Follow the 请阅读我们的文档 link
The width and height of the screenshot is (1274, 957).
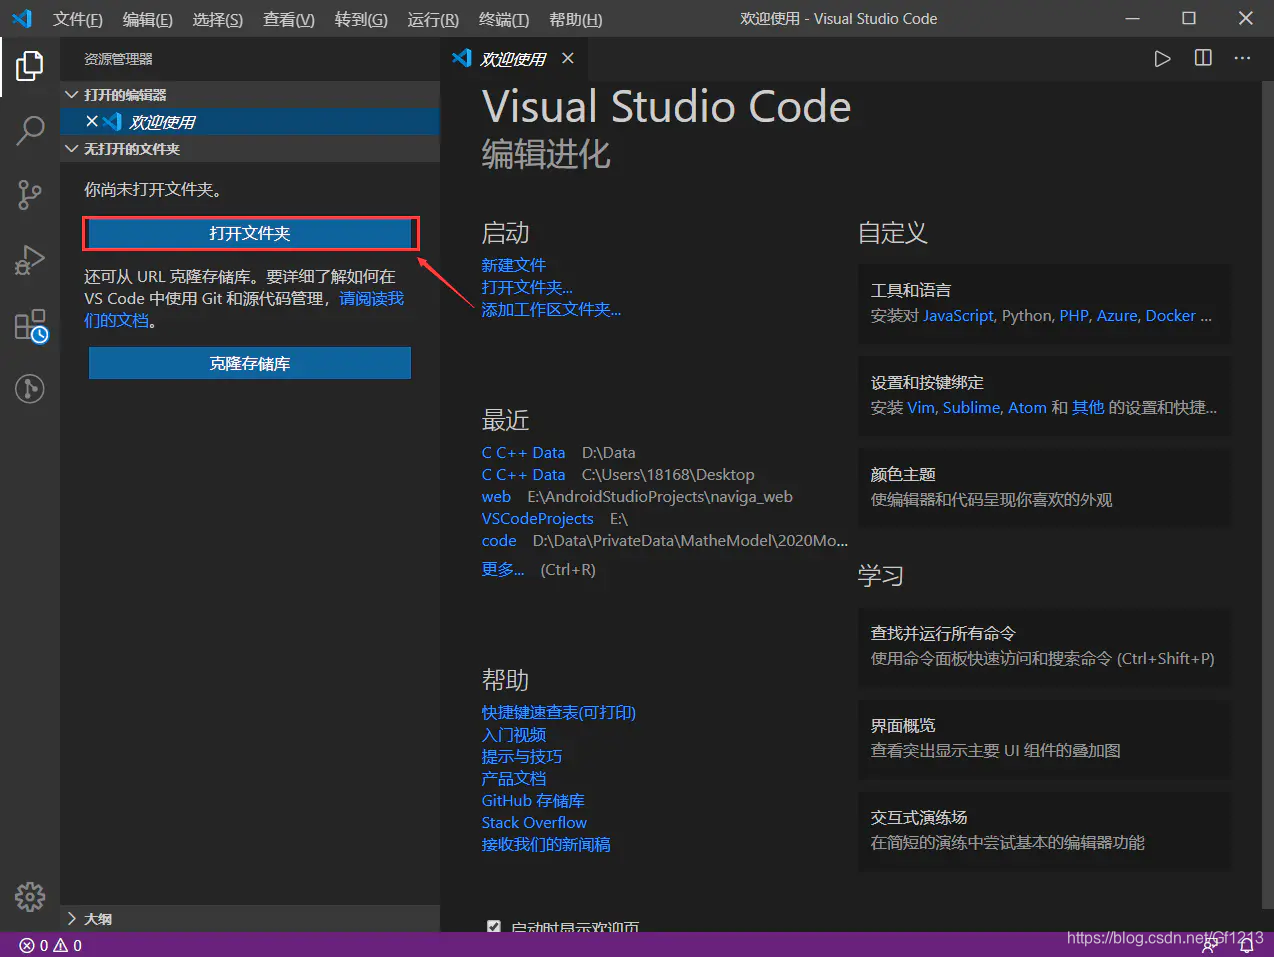[x=372, y=298]
